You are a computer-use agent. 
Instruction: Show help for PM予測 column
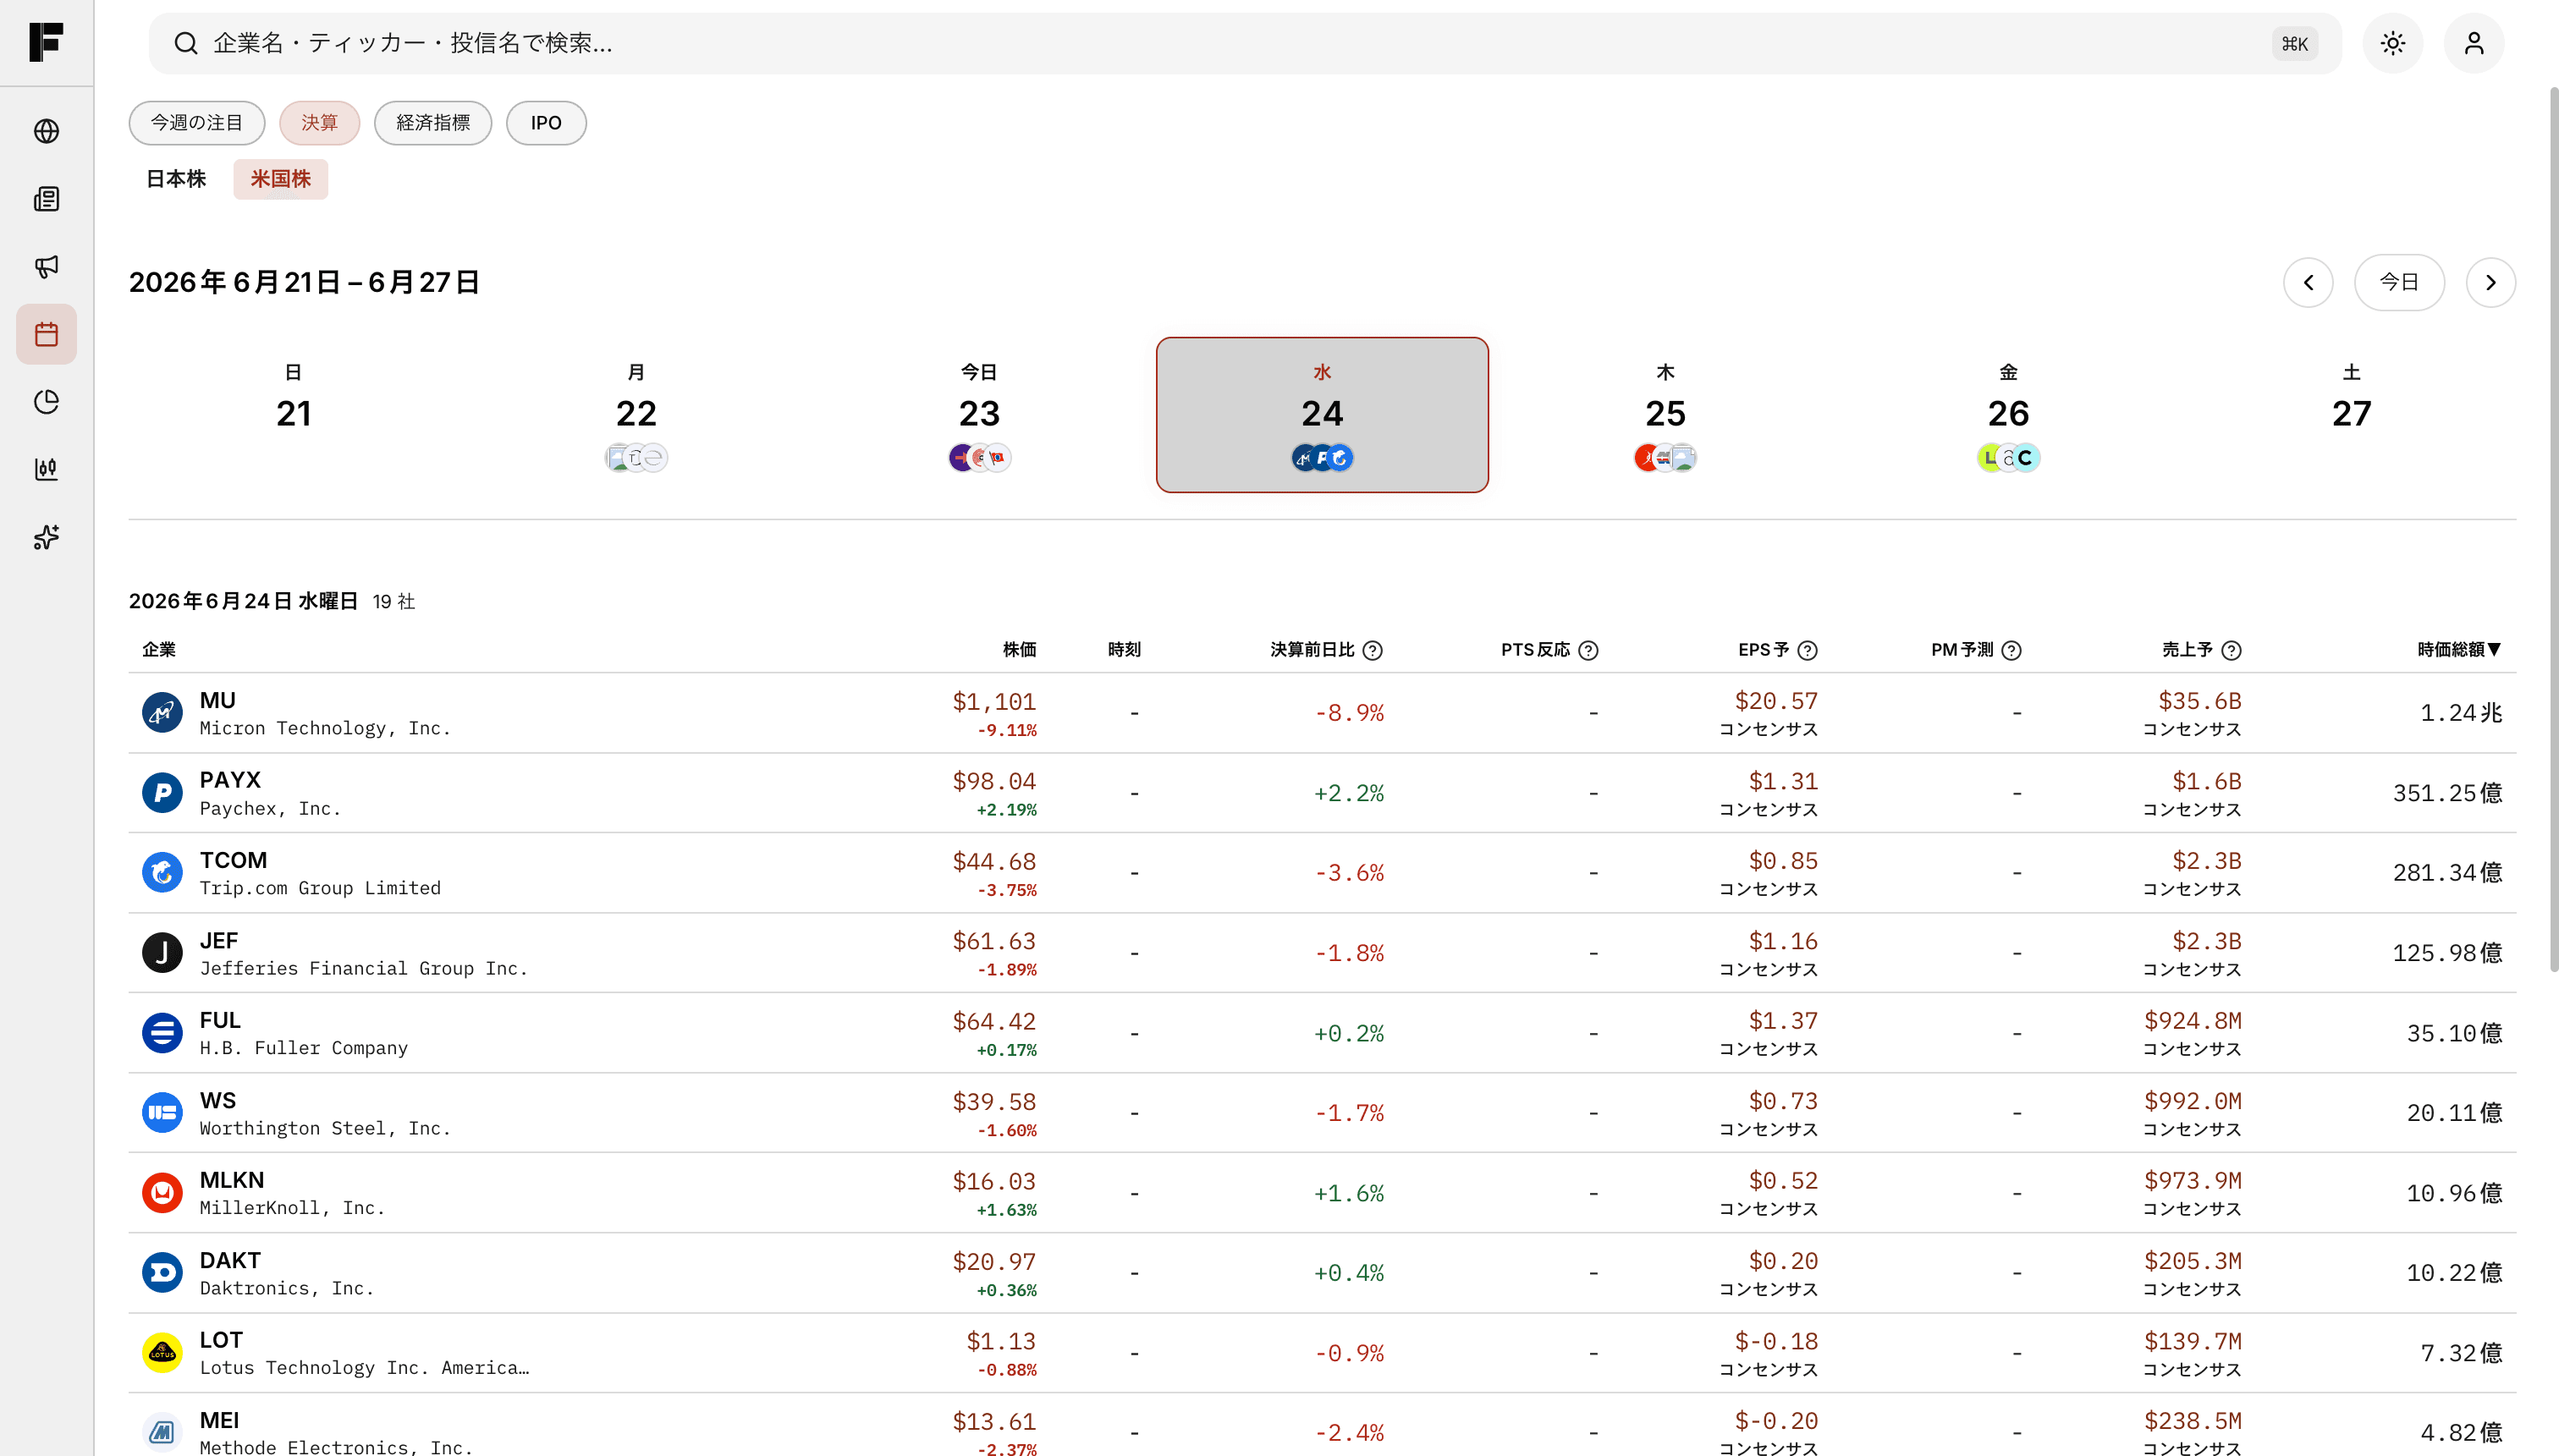coord(2012,650)
